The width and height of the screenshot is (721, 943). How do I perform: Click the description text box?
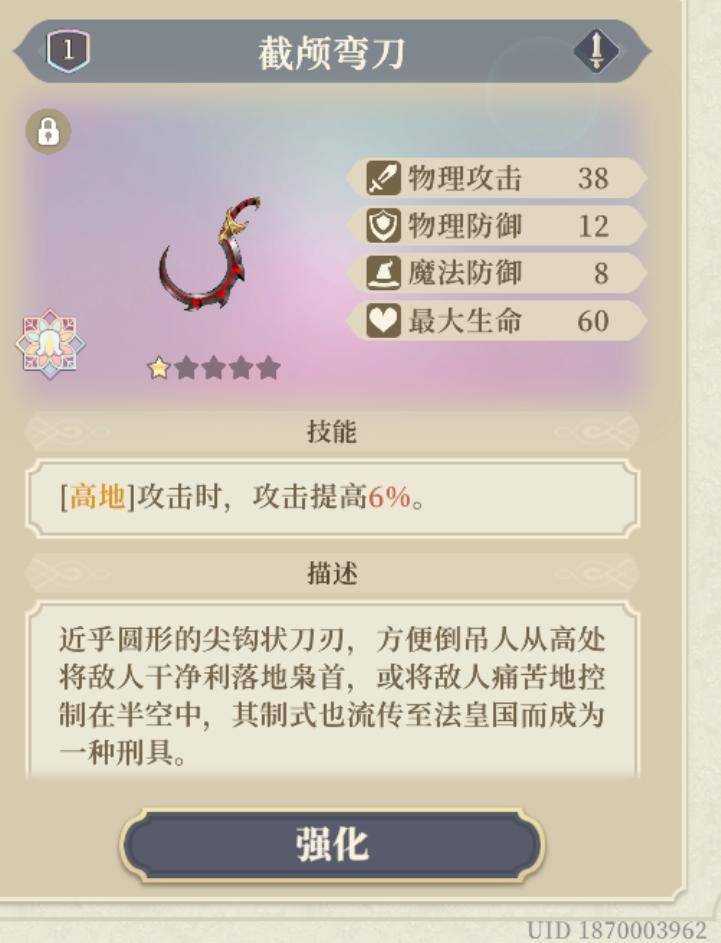click(x=332, y=689)
